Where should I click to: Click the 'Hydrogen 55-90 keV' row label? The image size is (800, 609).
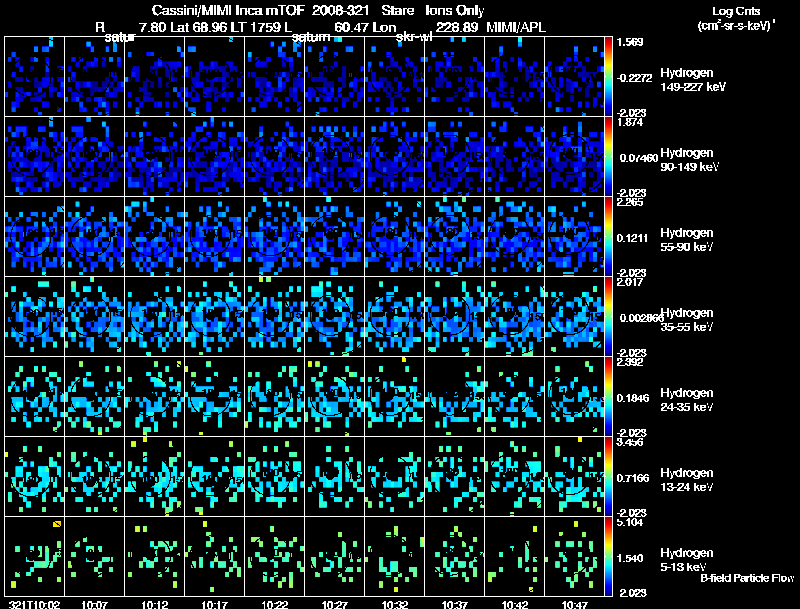click(x=687, y=240)
